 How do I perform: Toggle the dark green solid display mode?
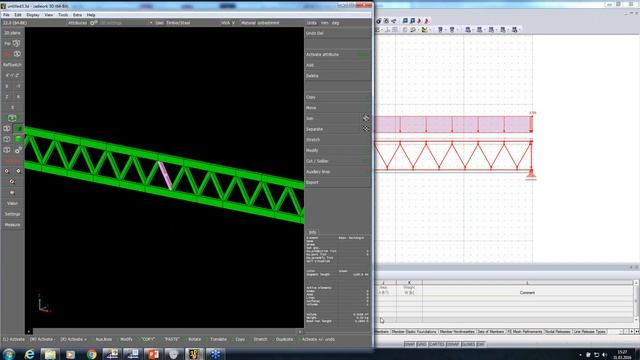click(x=18, y=129)
